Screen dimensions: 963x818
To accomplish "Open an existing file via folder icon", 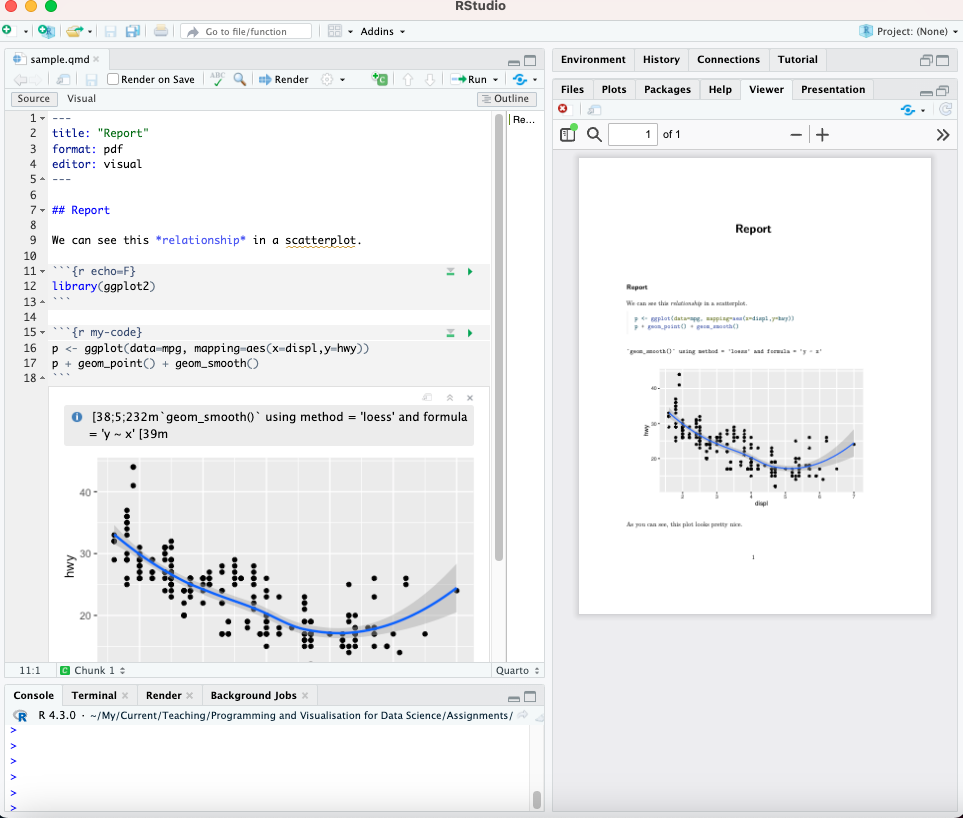I will pyautogui.click(x=74, y=31).
